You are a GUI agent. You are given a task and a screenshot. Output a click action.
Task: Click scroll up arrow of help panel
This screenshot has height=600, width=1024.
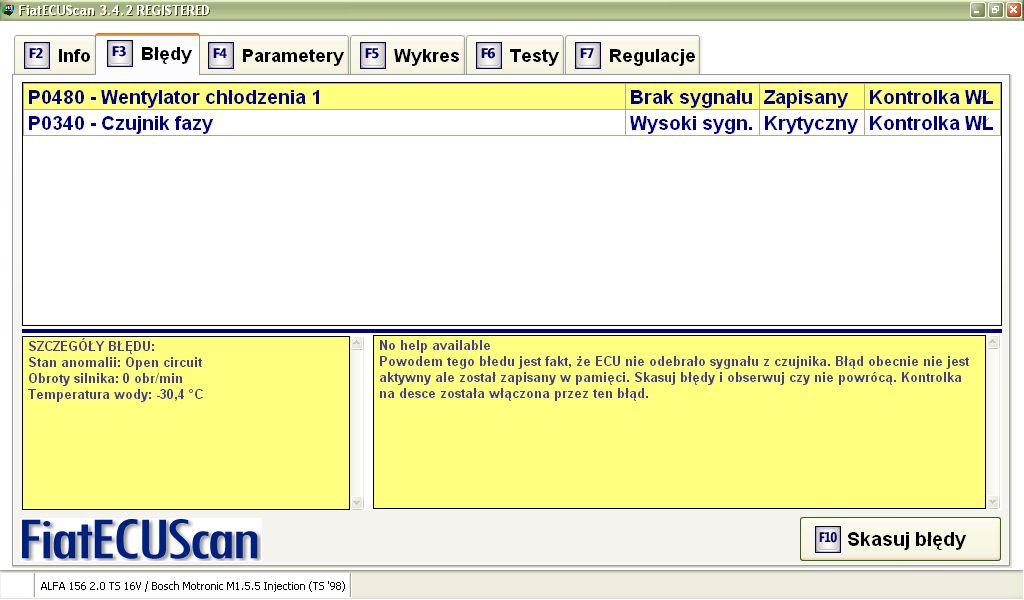tap(993, 343)
